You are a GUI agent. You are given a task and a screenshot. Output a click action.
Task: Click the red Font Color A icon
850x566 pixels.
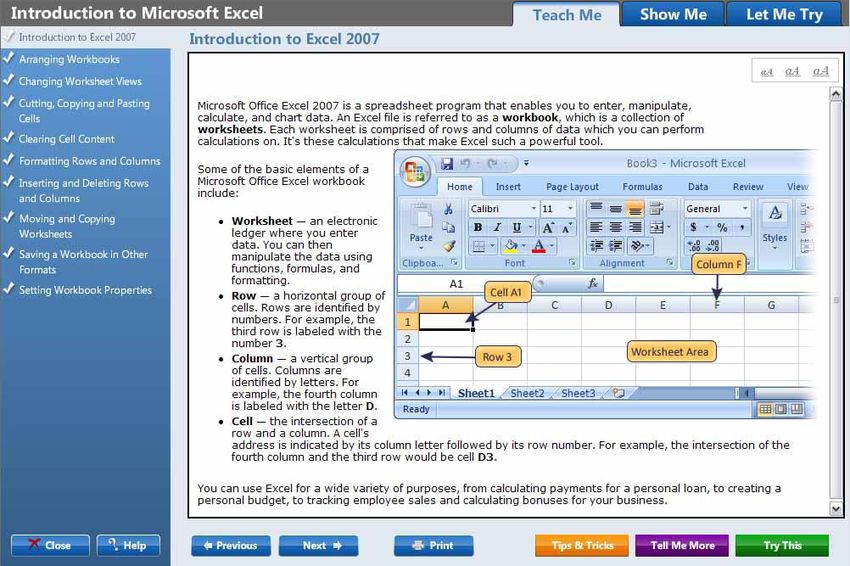pos(538,247)
